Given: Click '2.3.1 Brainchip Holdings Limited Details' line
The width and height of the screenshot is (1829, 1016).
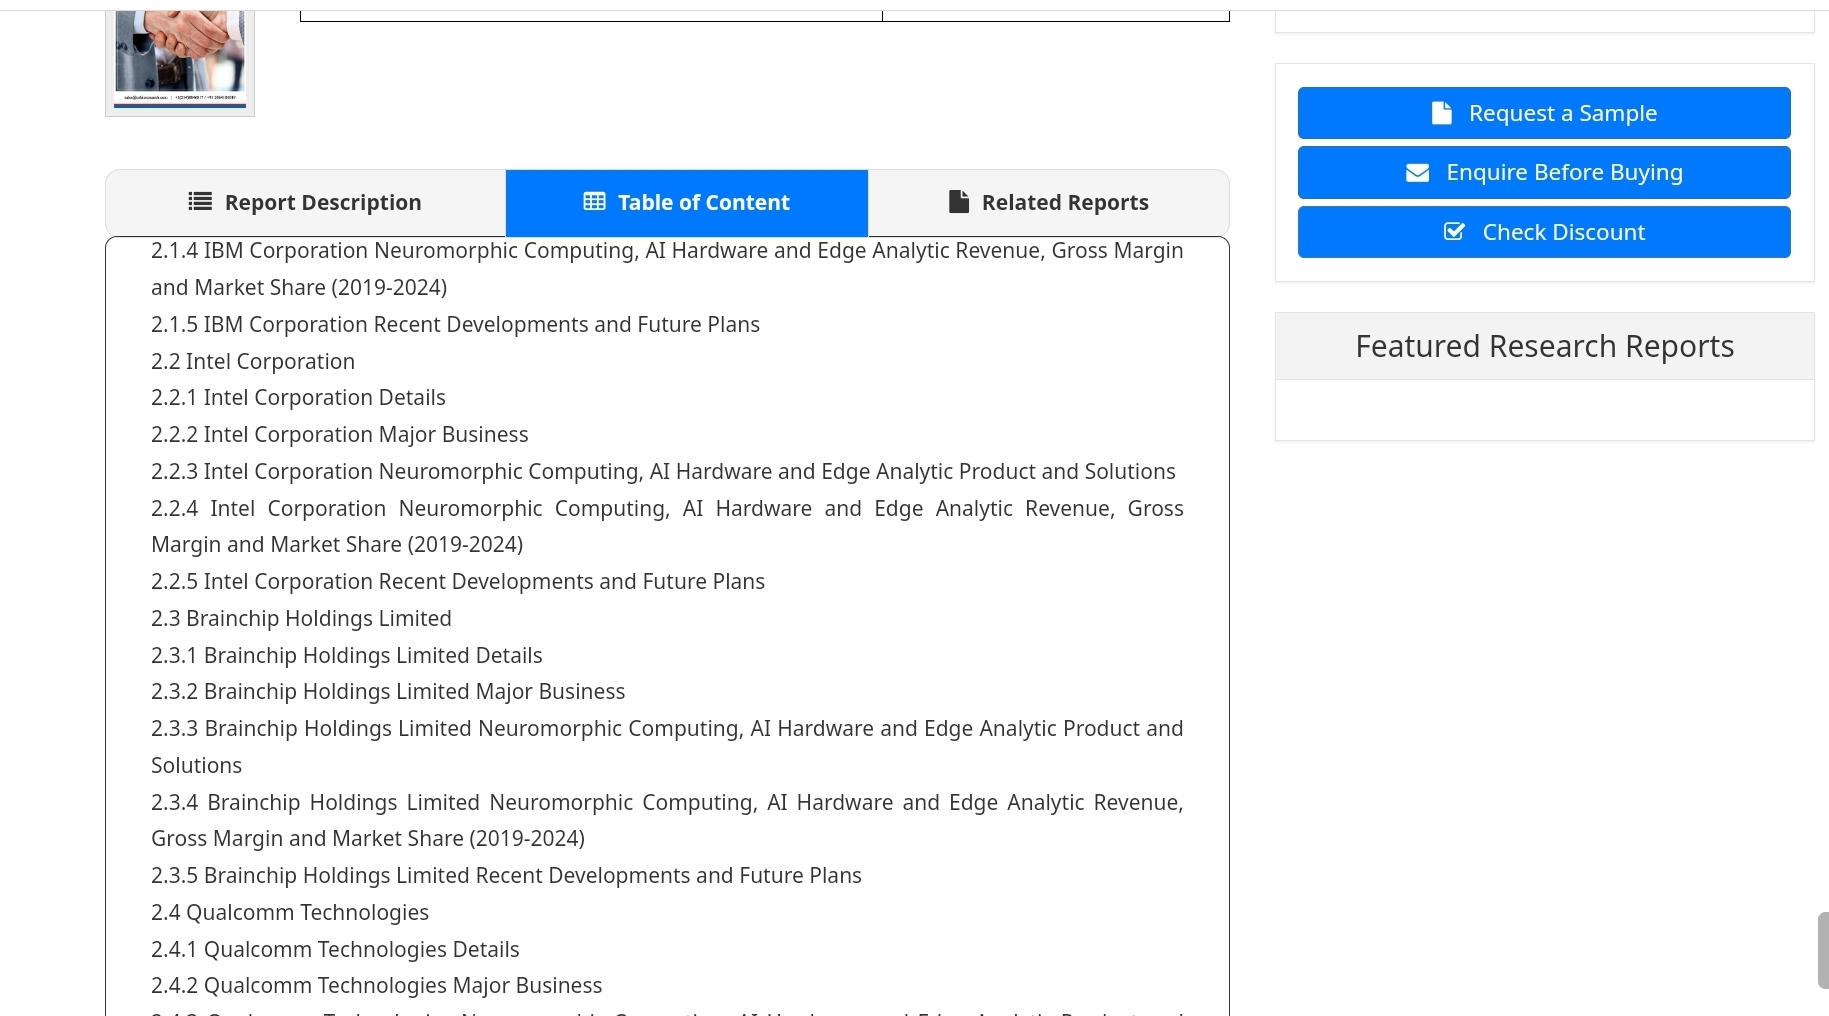Looking at the screenshot, I should (346, 655).
